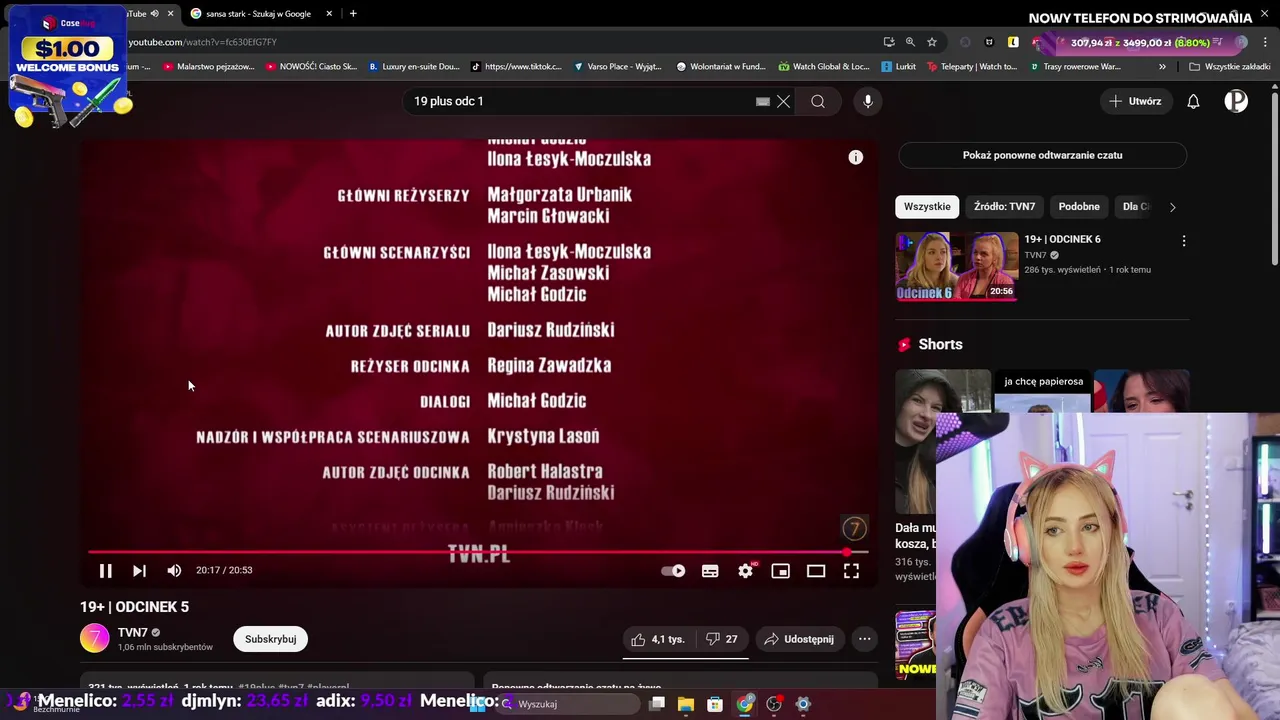Open the Wolontariat w Fund... bookmark

[721, 67]
